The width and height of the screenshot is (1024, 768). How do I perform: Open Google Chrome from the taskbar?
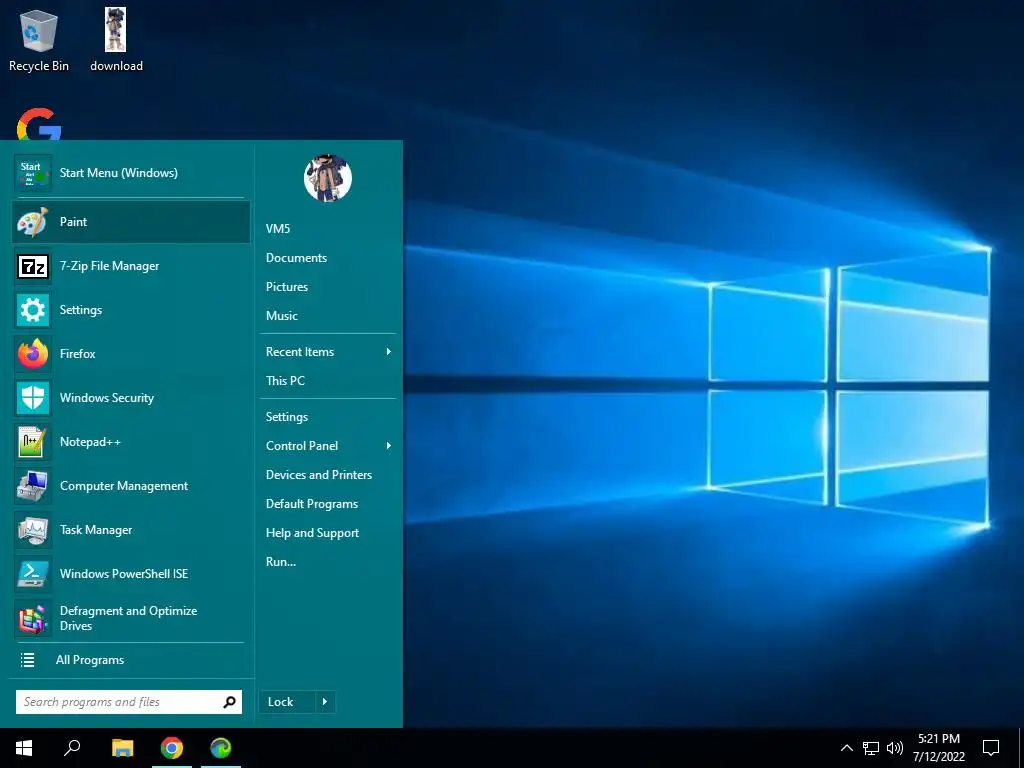tap(172, 748)
